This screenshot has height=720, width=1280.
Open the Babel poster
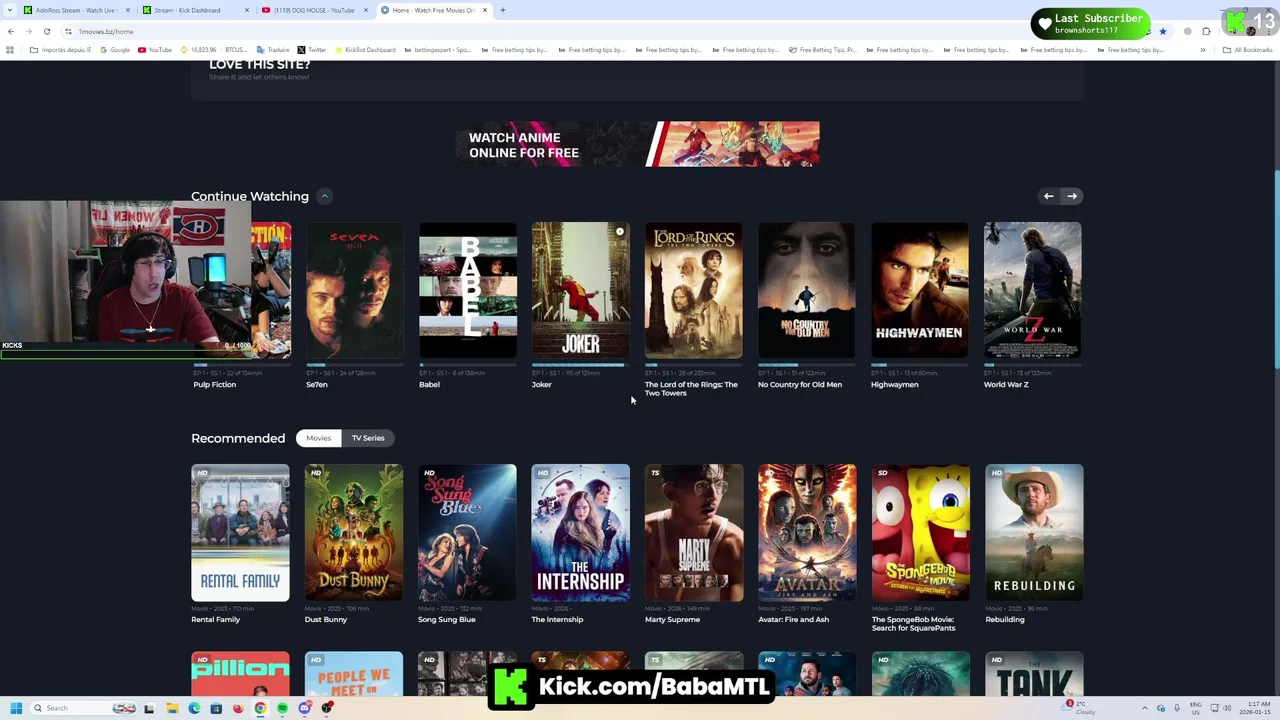(467, 290)
